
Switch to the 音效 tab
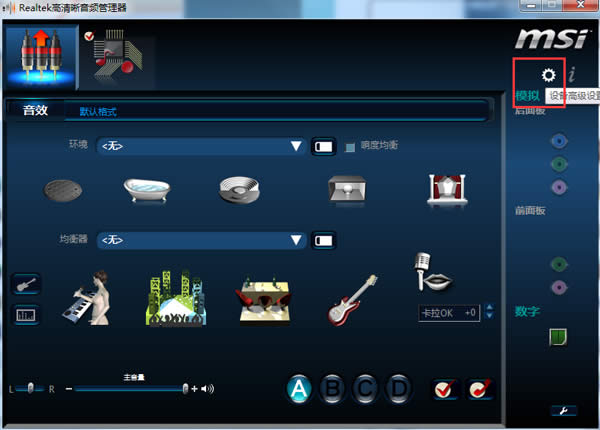(36, 110)
